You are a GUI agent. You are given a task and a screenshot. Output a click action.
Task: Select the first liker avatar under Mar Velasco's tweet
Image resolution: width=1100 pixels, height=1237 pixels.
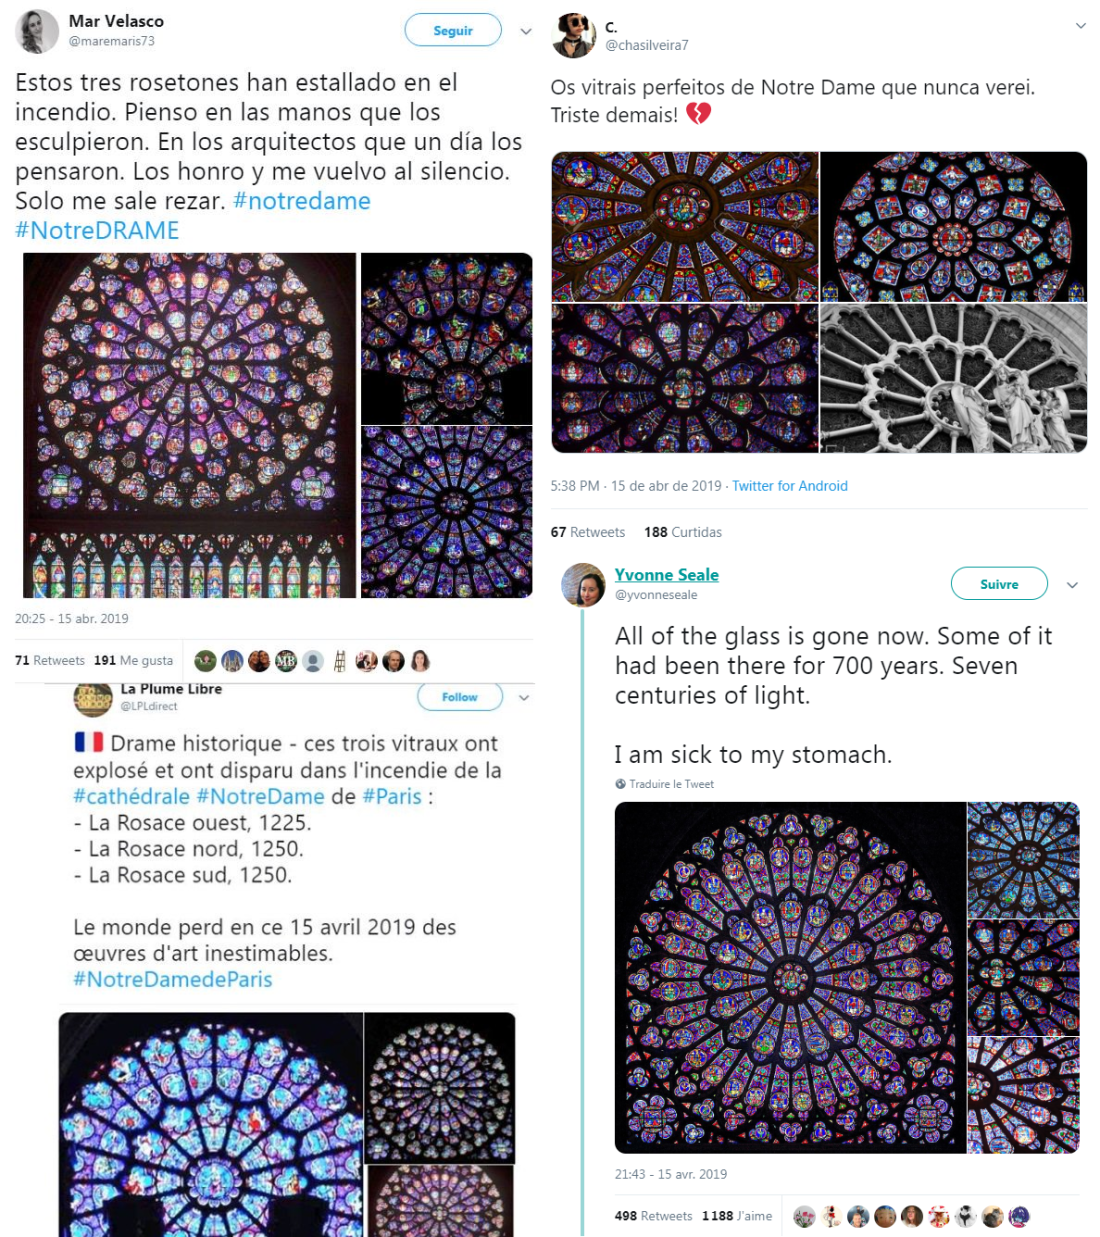coord(206,661)
